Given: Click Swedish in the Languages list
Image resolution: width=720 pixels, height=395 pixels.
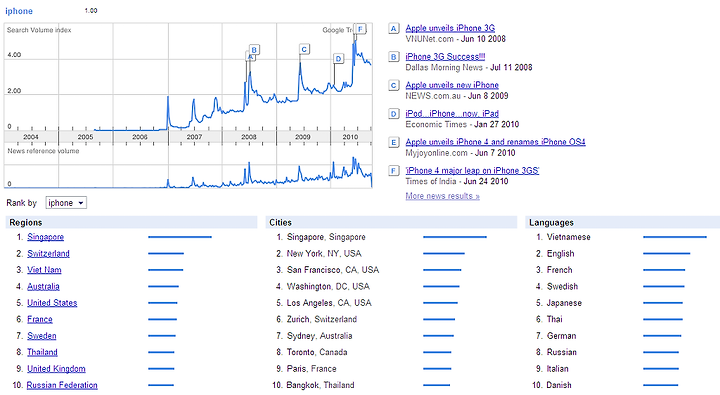Looking at the screenshot, I should point(562,287).
